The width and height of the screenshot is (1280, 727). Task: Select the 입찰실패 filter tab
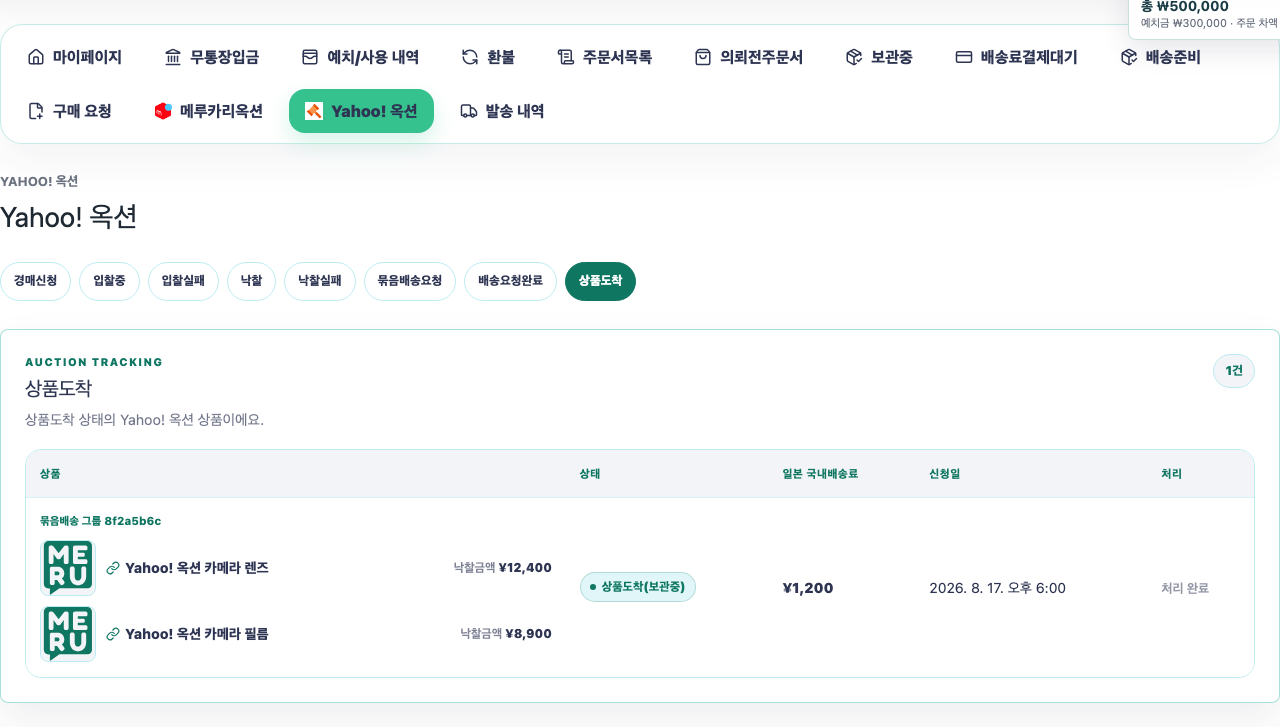[183, 281]
